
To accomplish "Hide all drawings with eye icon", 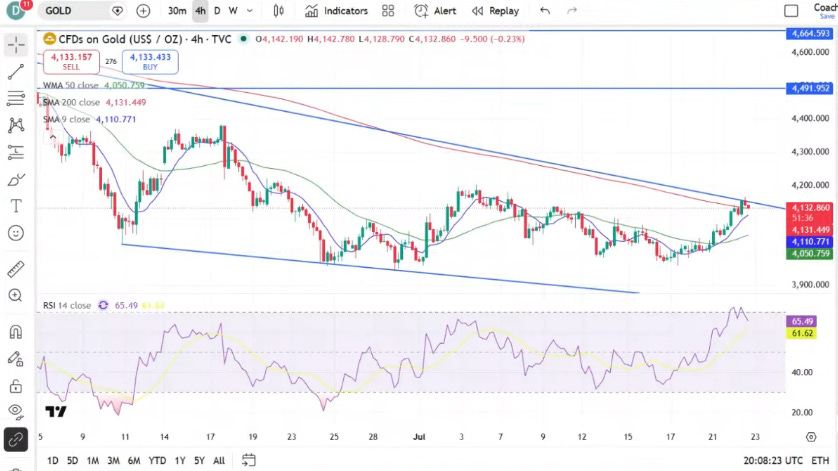I will pyautogui.click(x=16, y=411).
